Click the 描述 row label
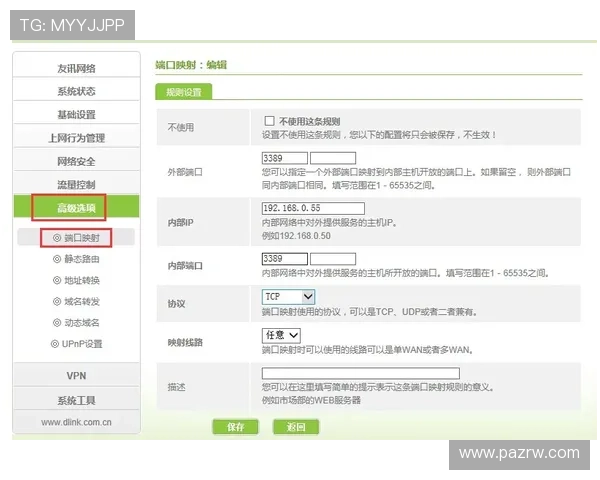600x480 pixels. click(176, 387)
